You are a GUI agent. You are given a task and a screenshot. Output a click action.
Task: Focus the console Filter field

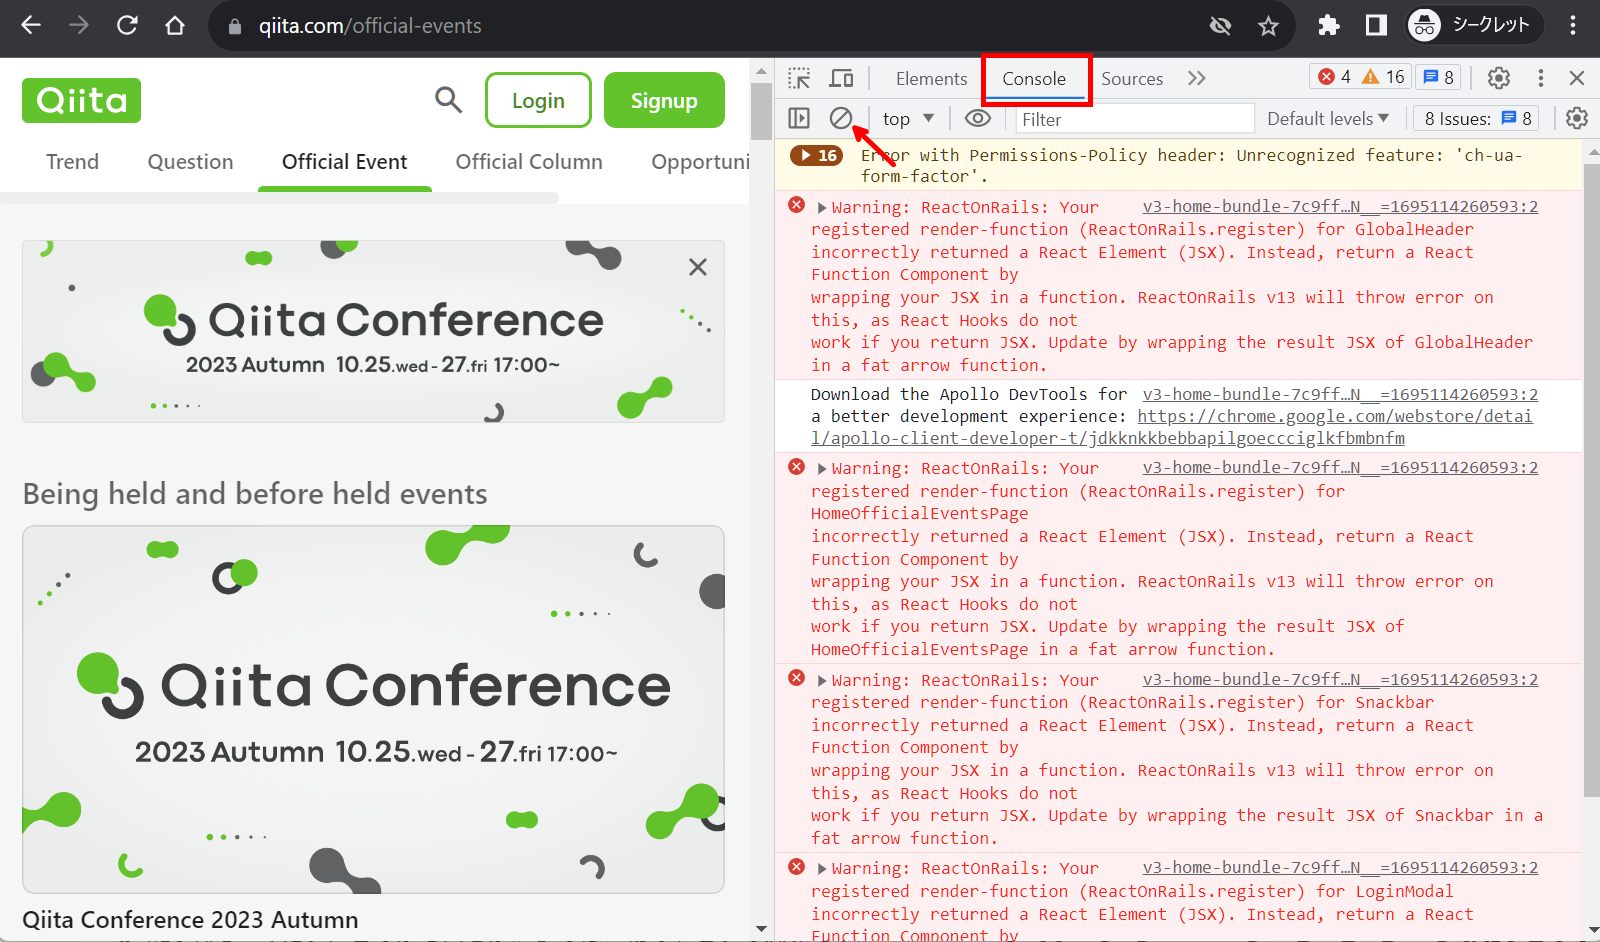click(x=1135, y=119)
